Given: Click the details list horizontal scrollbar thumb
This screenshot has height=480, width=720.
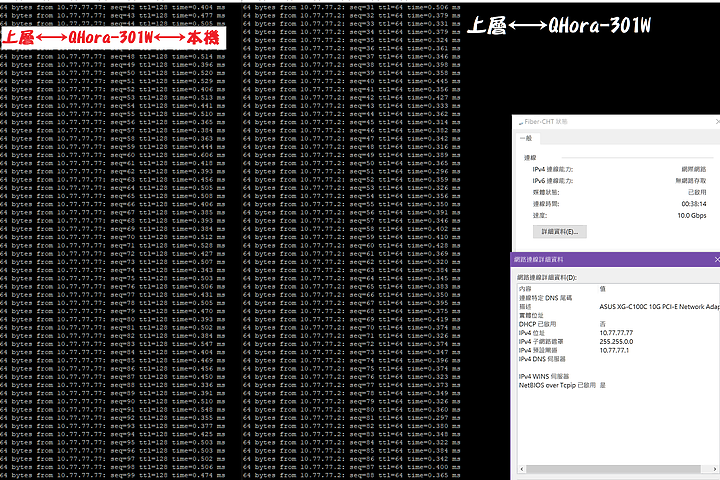Looking at the screenshot, I should 613,469.
